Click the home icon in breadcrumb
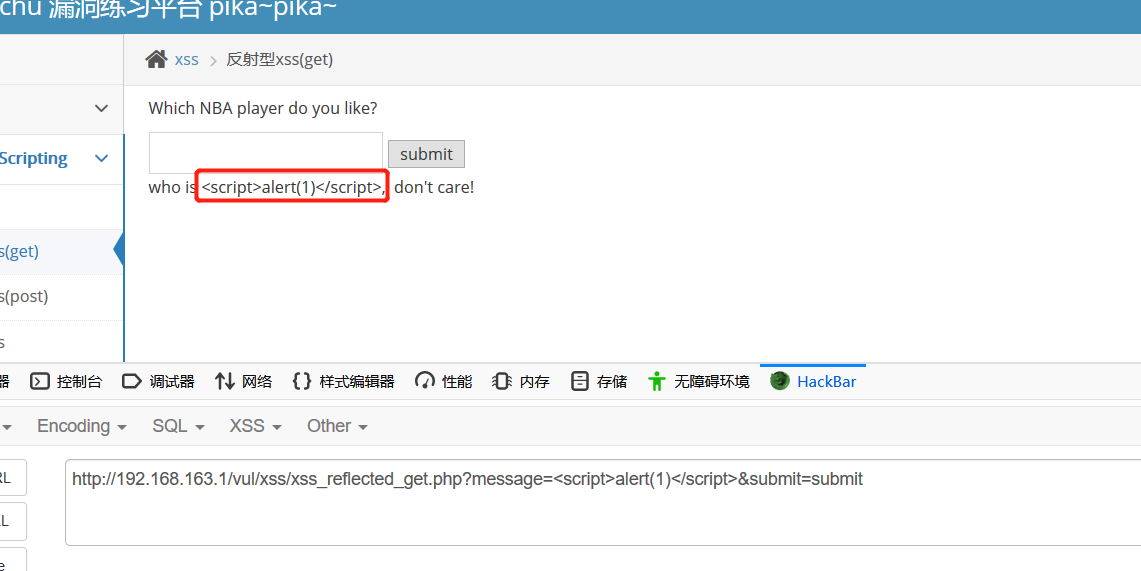This screenshot has width=1141, height=571. [x=156, y=59]
